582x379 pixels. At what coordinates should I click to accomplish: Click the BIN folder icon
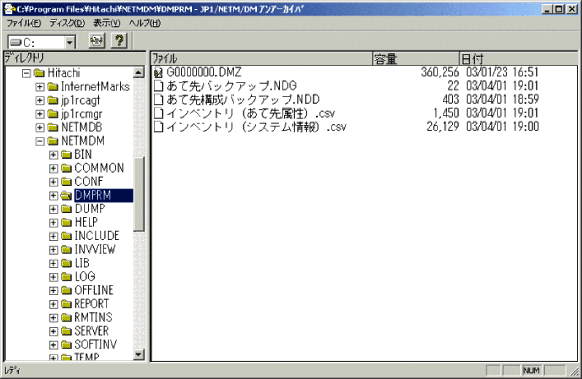click(x=66, y=154)
